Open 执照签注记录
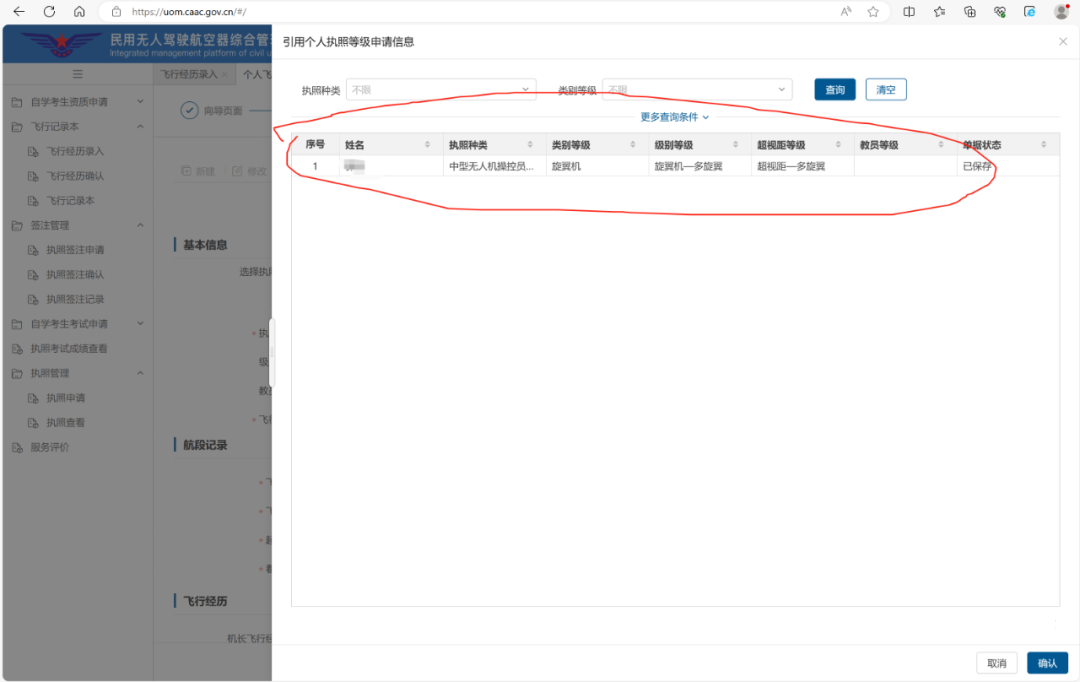The width and height of the screenshot is (1080, 682). click(x=74, y=300)
